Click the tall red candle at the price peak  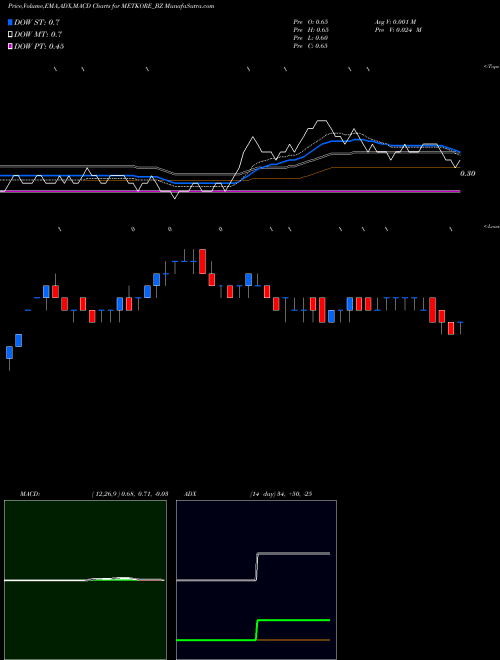tap(202, 261)
